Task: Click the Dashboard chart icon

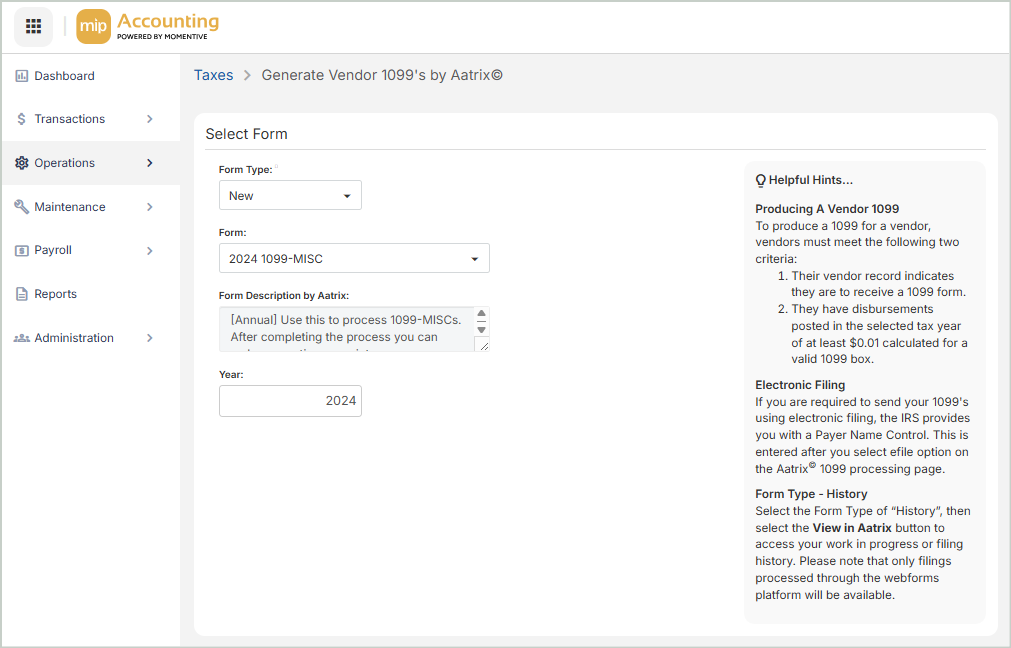Action: click(22, 76)
